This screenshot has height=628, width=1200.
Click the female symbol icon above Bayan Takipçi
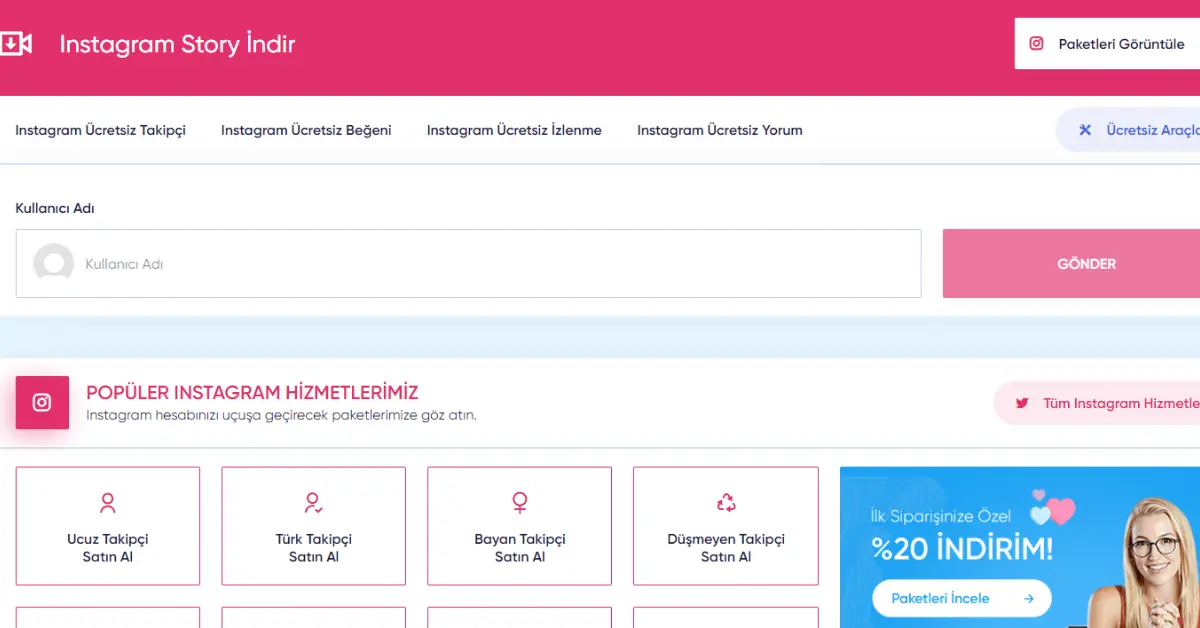tap(519, 502)
